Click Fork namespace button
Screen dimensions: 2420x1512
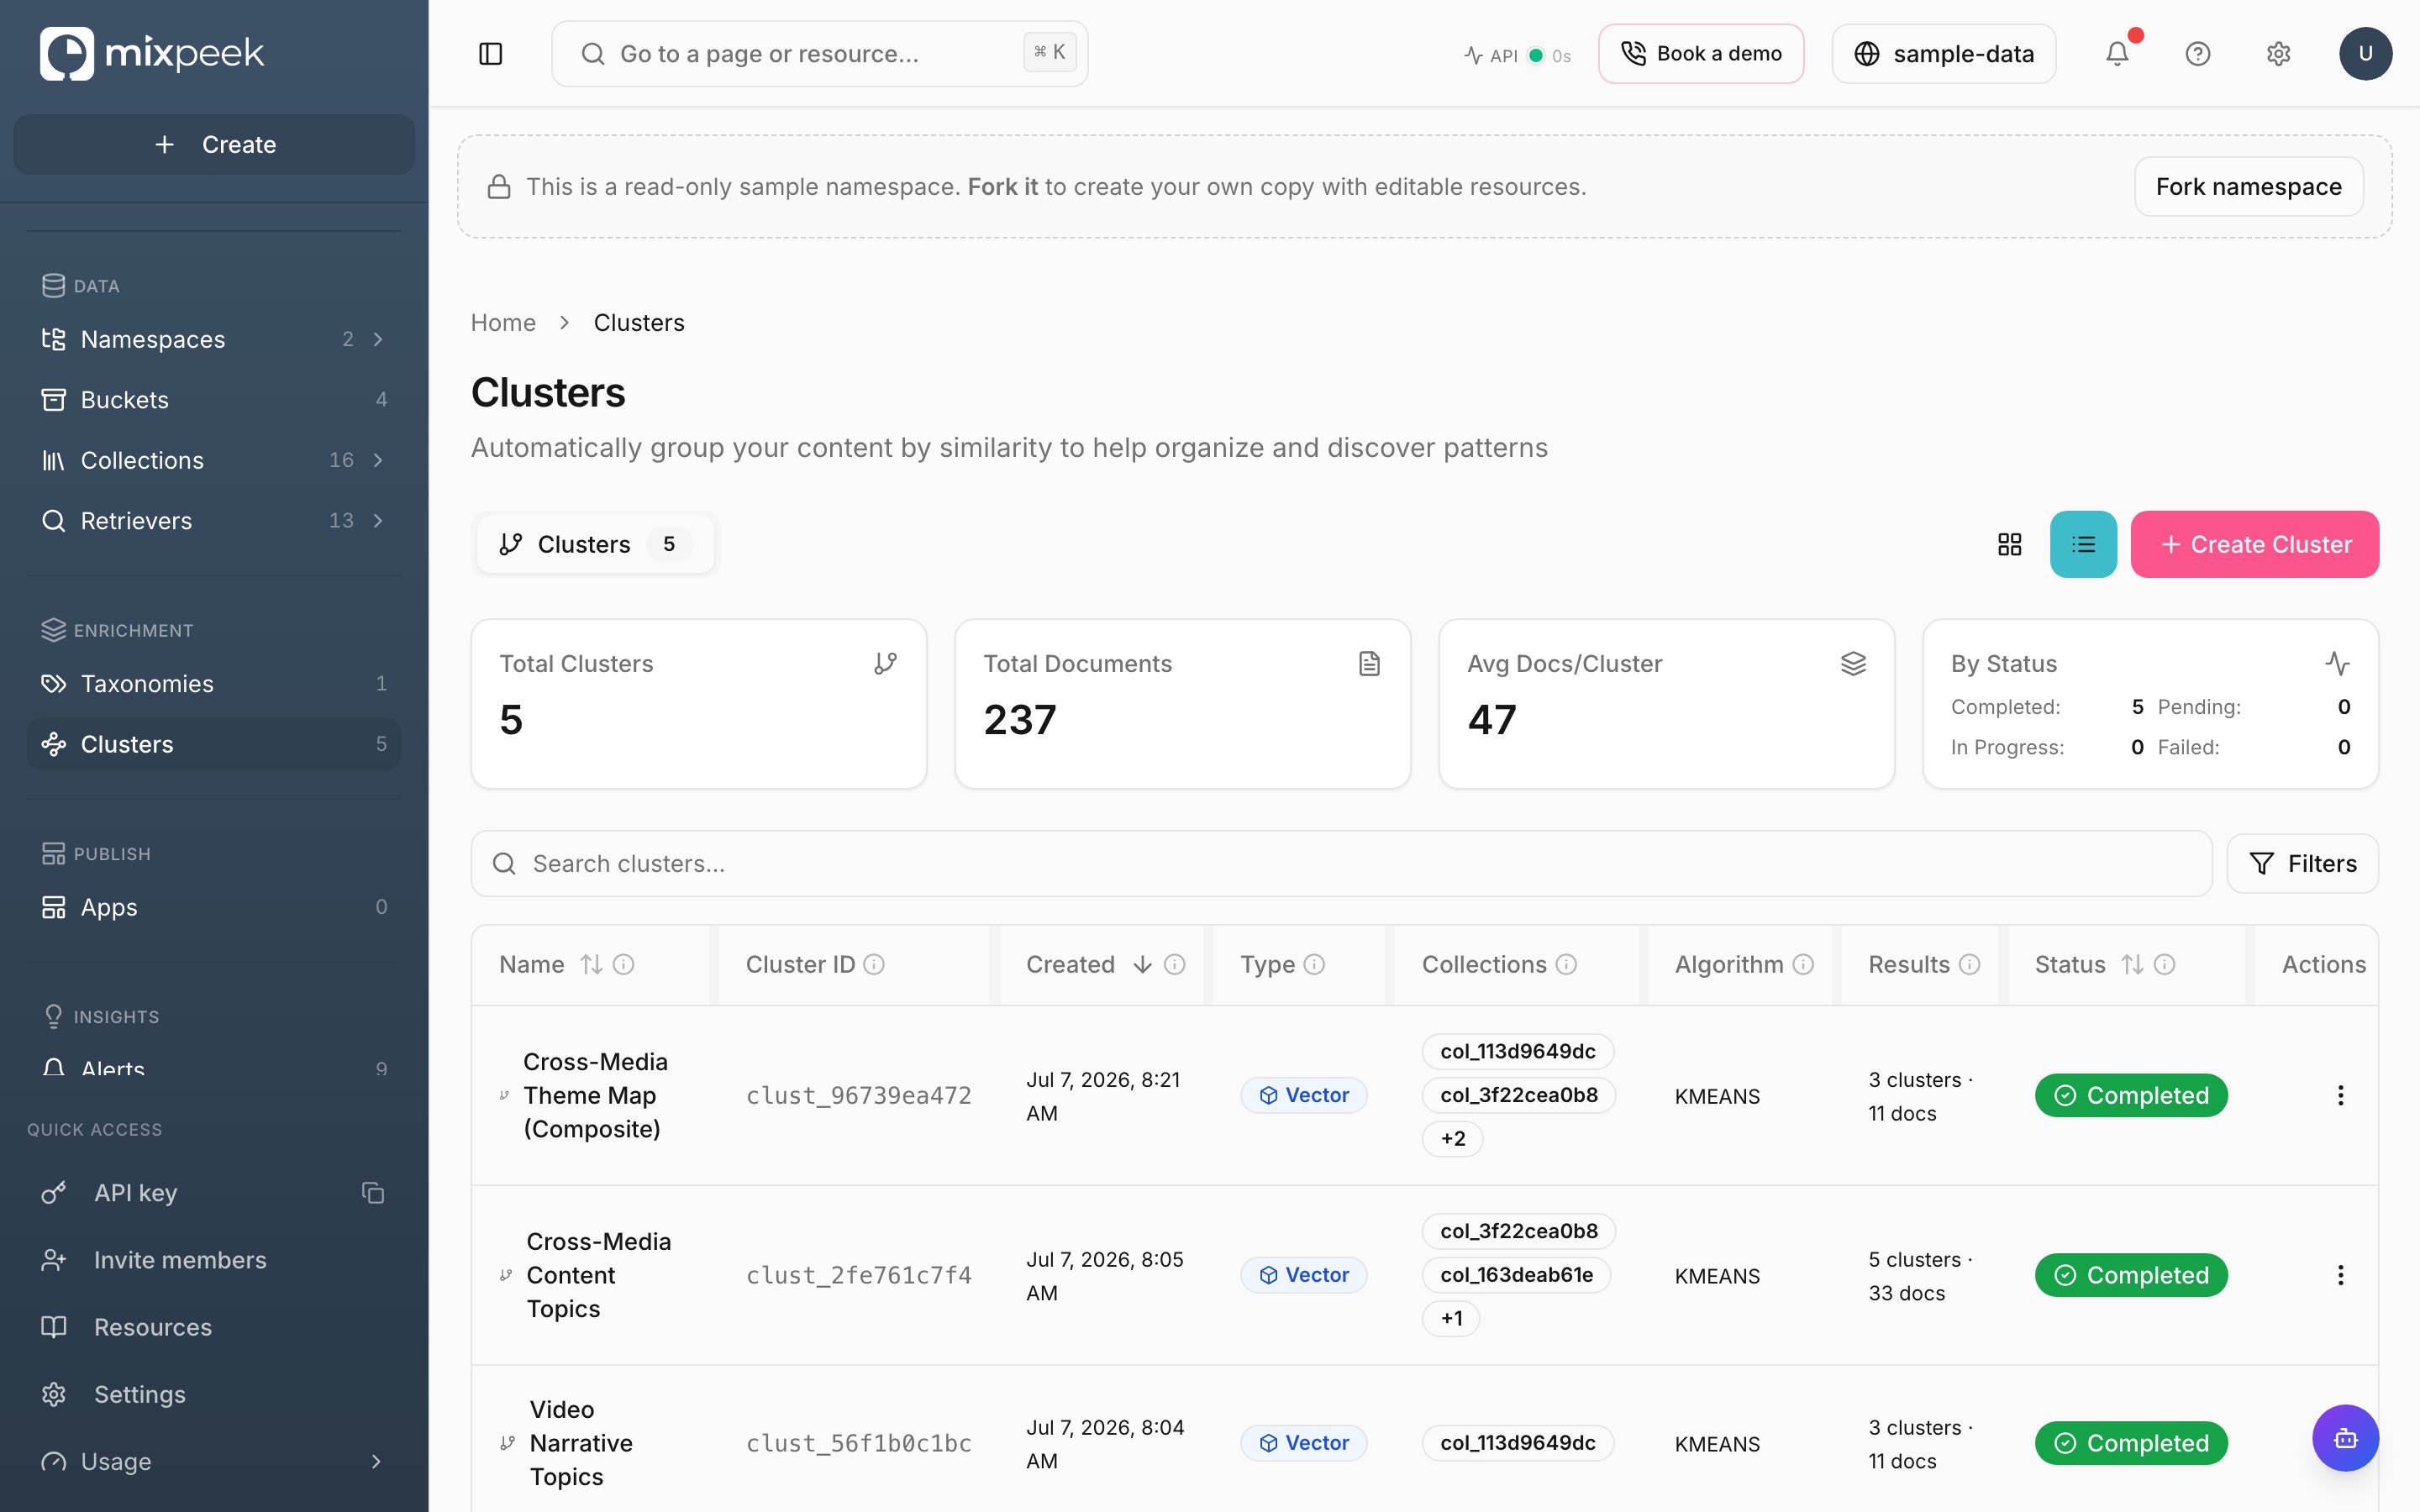pos(2248,186)
